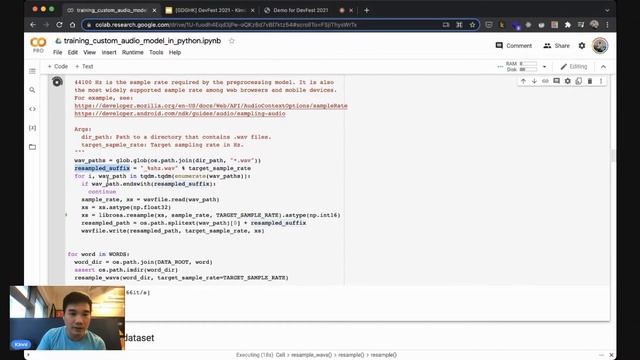Viewport: 640px width, 360px height.
Task: Open more cell actions menu
Action: pyautogui.click(x=601, y=81)
